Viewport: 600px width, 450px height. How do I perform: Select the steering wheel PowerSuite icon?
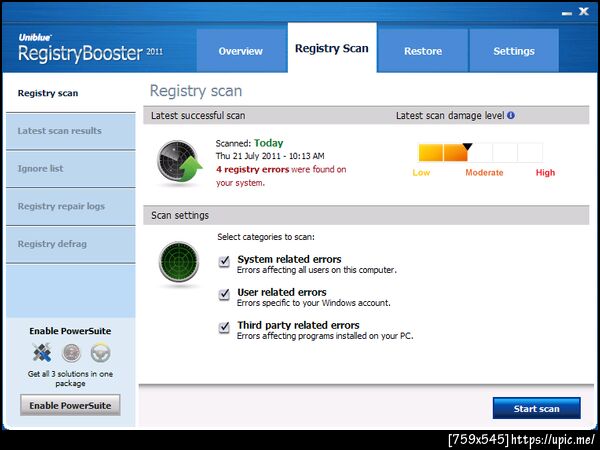(x=101, y=353)
